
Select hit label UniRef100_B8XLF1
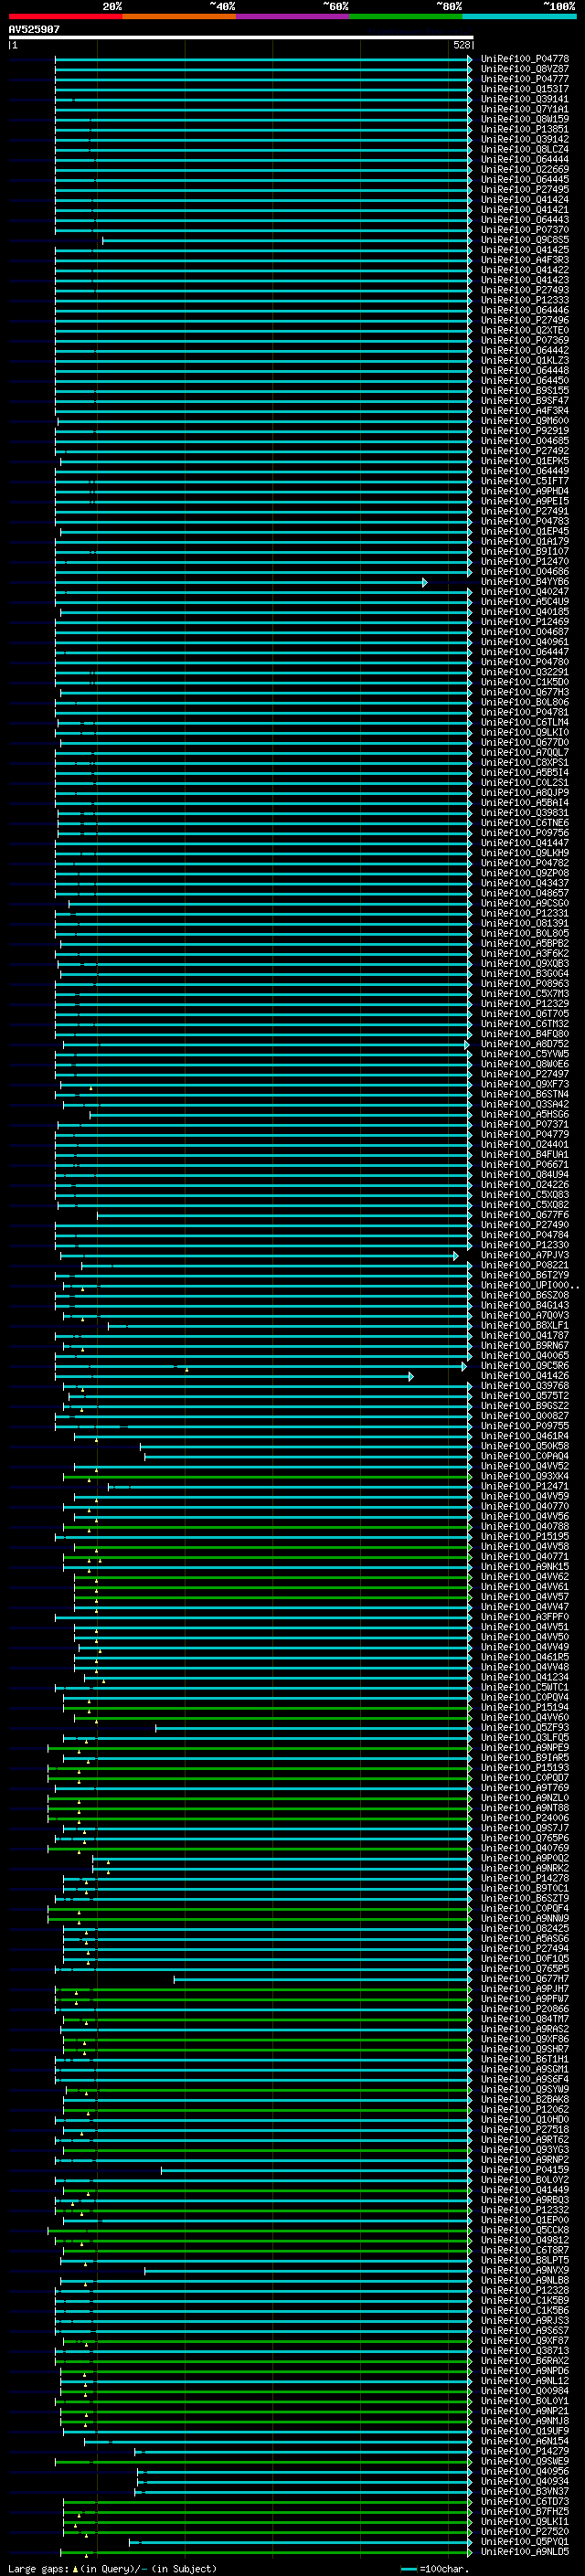click(524, 1325)
